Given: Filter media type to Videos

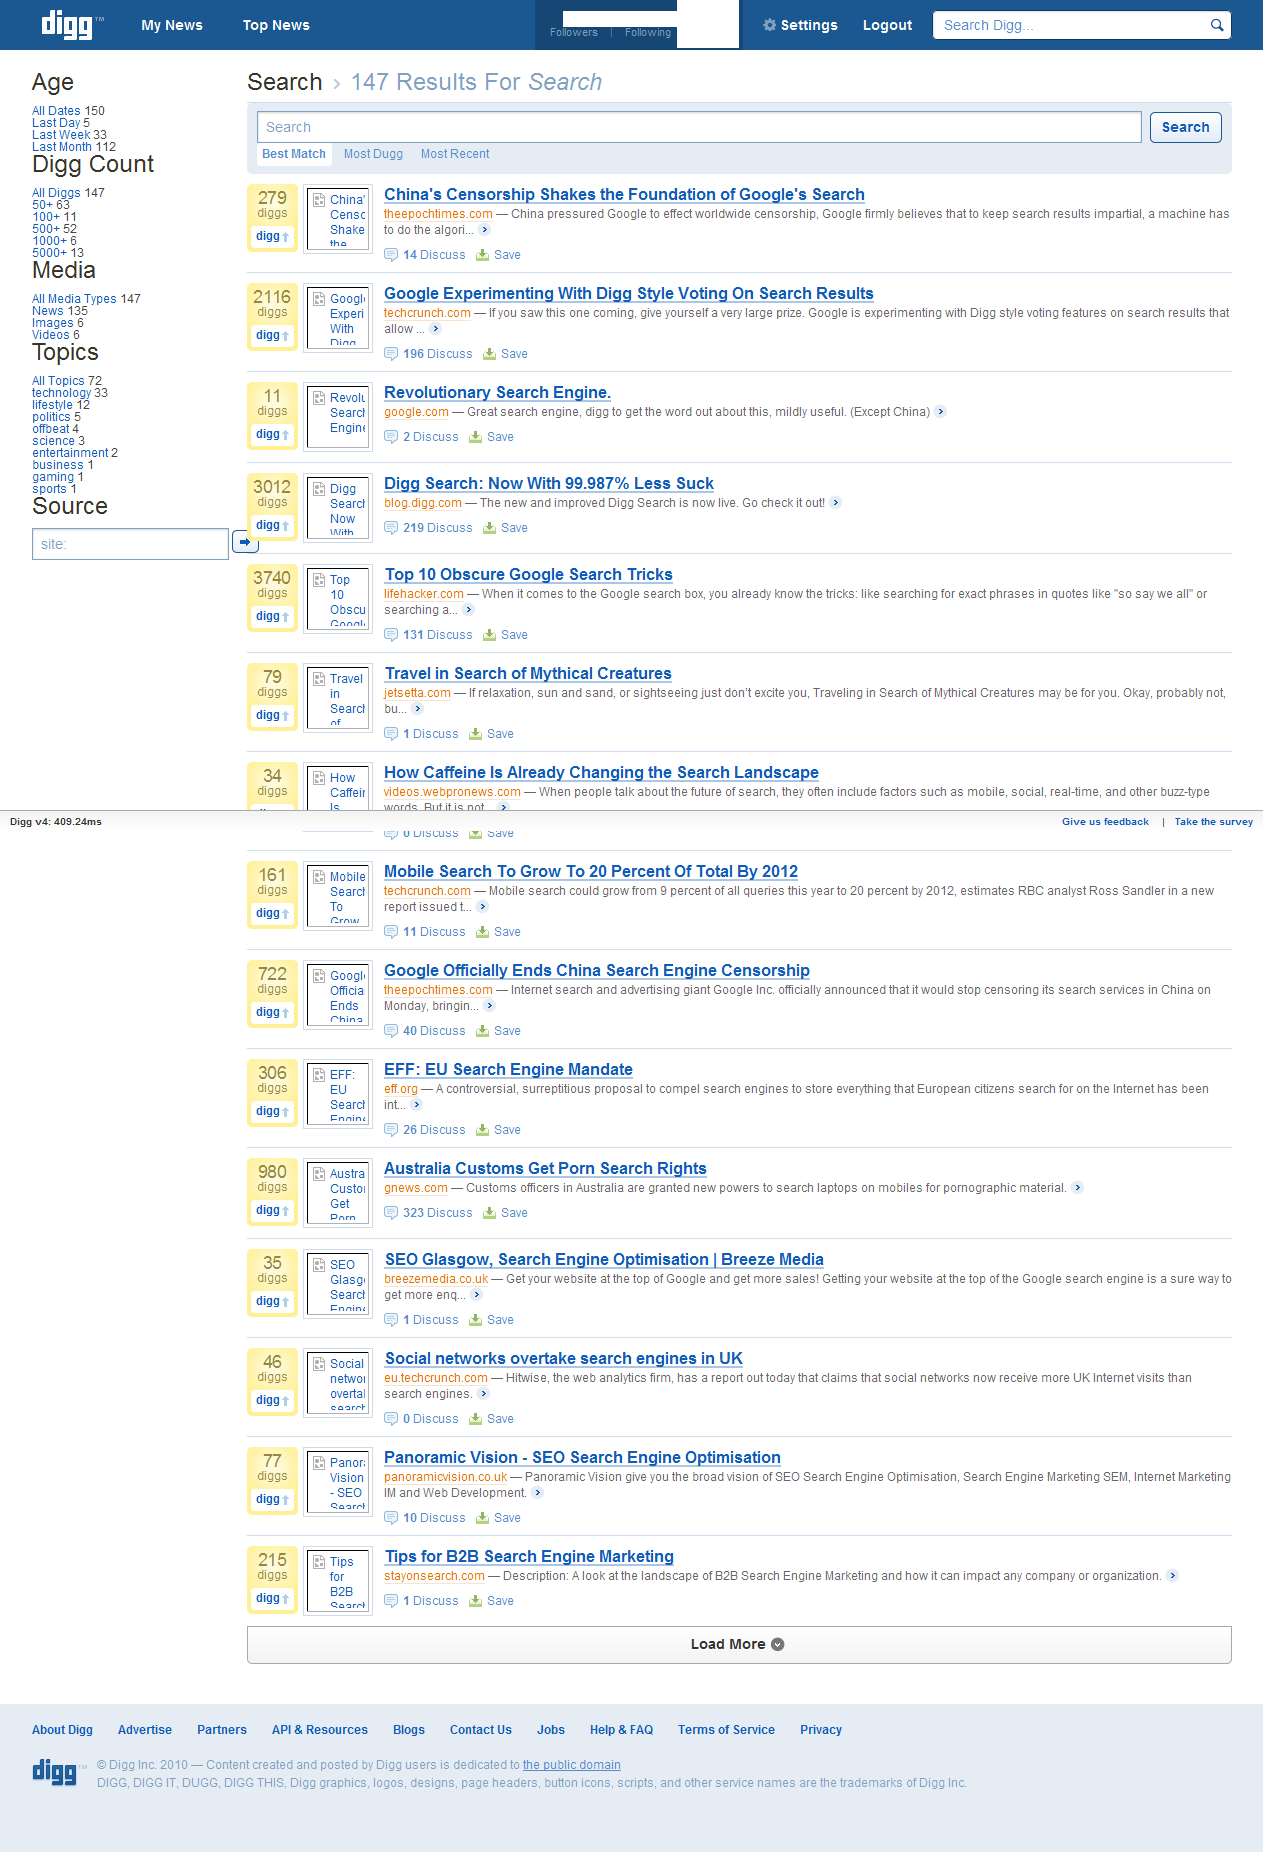Looking at the screenshot, I should tap(51, 335).
